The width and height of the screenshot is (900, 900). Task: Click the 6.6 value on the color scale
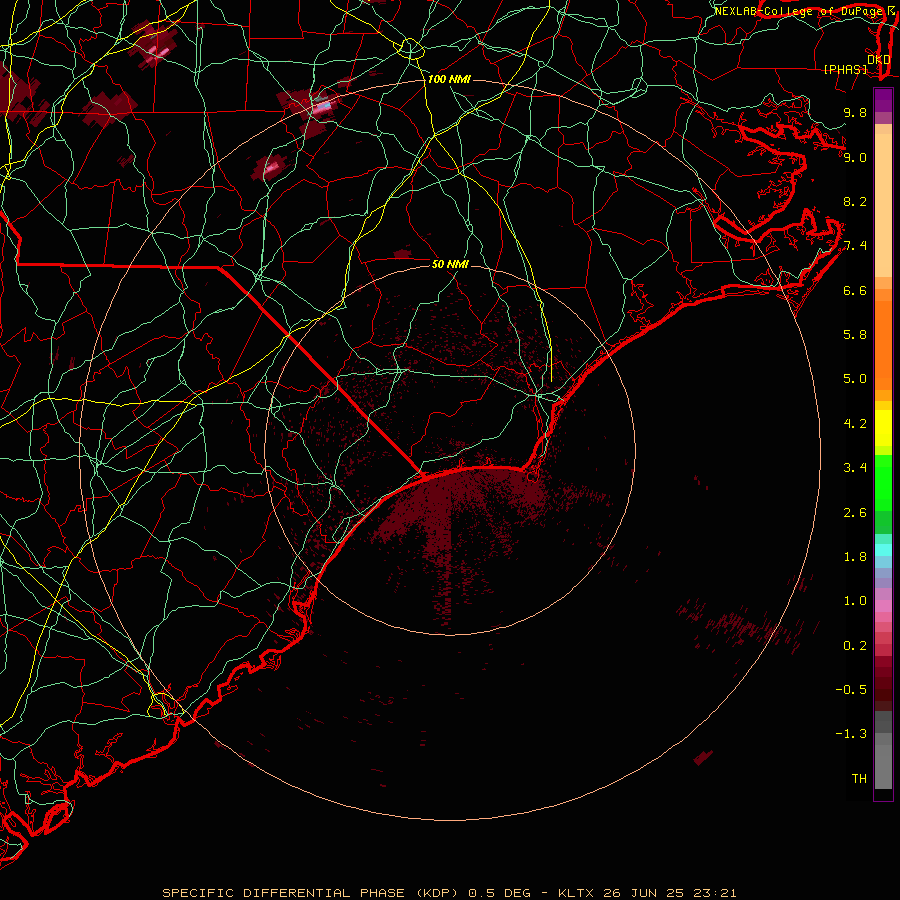[855, 290]
